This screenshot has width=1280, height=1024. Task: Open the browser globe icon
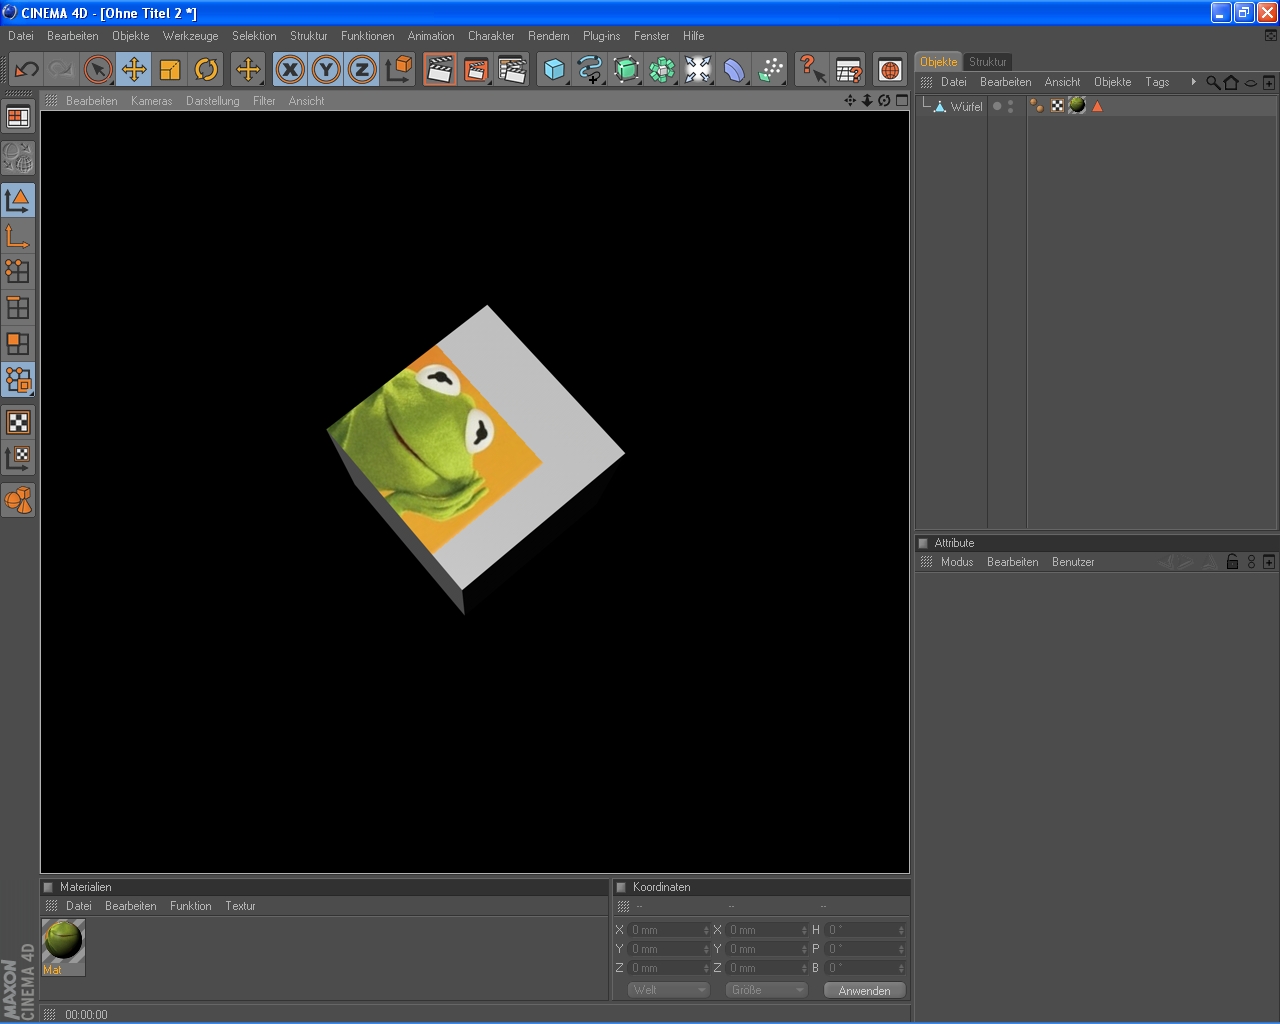point(890,70)
